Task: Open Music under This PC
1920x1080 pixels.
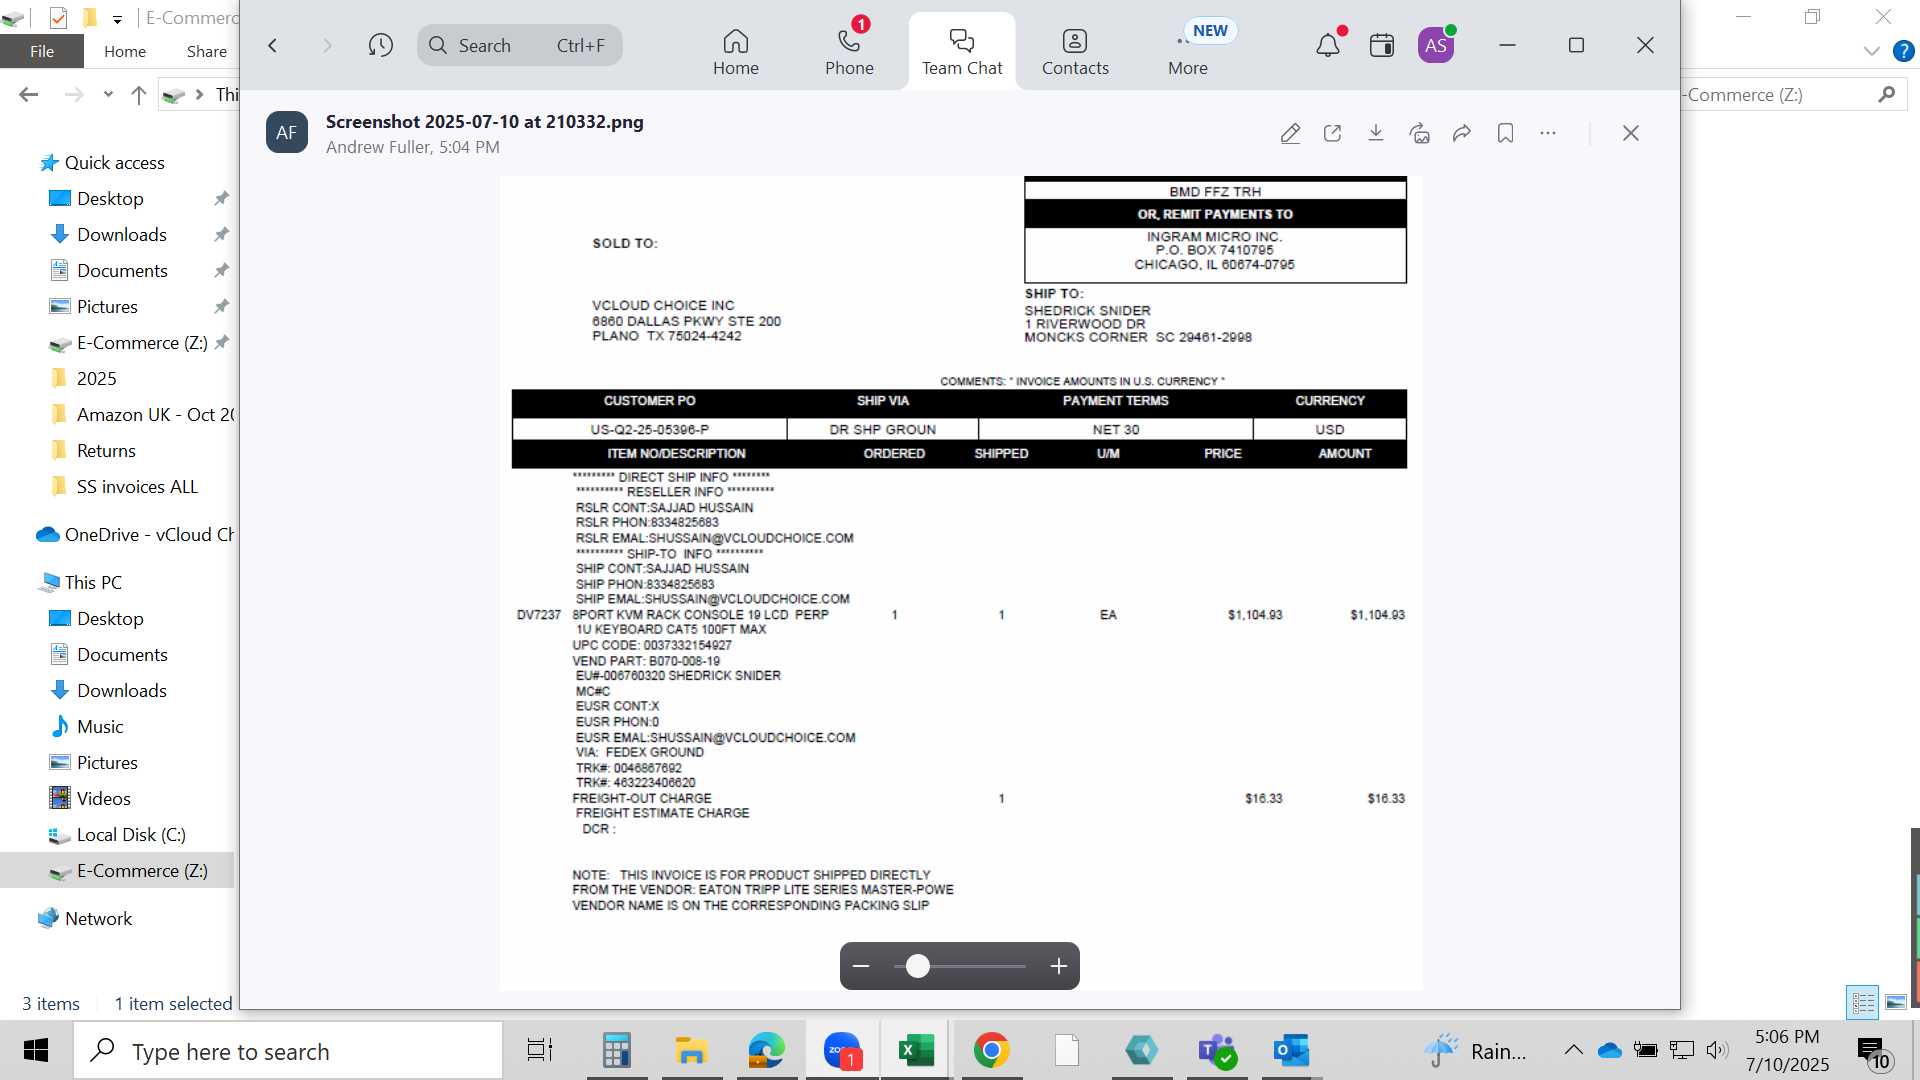Action: tap(100, 727)
